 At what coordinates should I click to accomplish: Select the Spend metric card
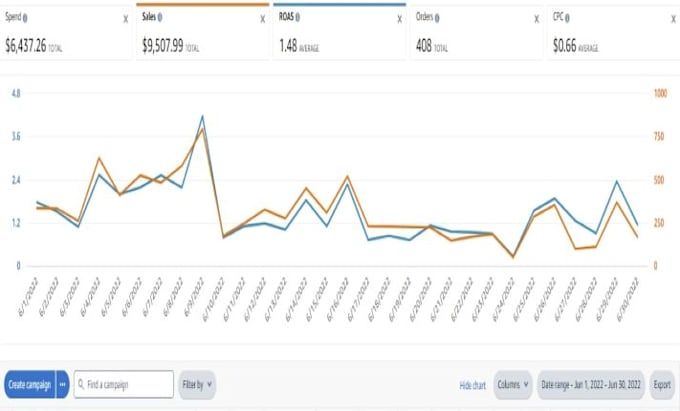click(x=66, y=33)
